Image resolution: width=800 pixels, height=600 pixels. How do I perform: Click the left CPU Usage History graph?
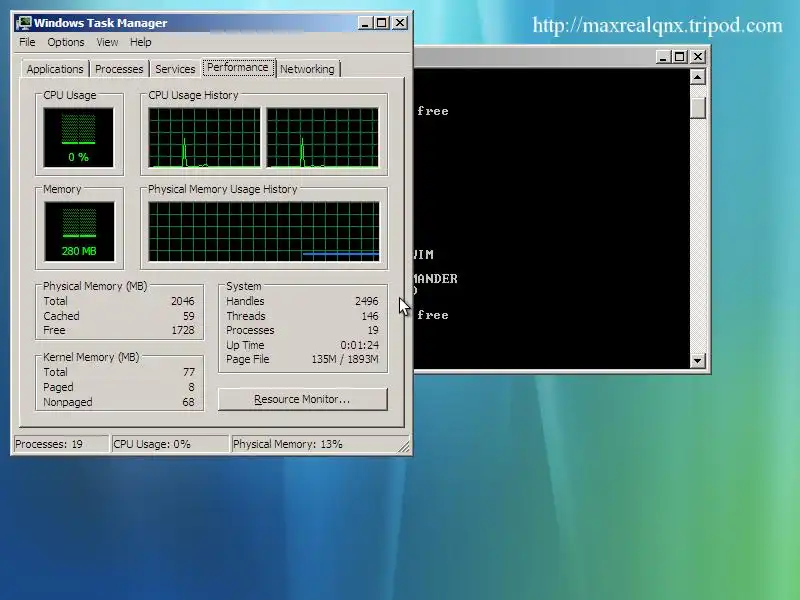[204, 137]
